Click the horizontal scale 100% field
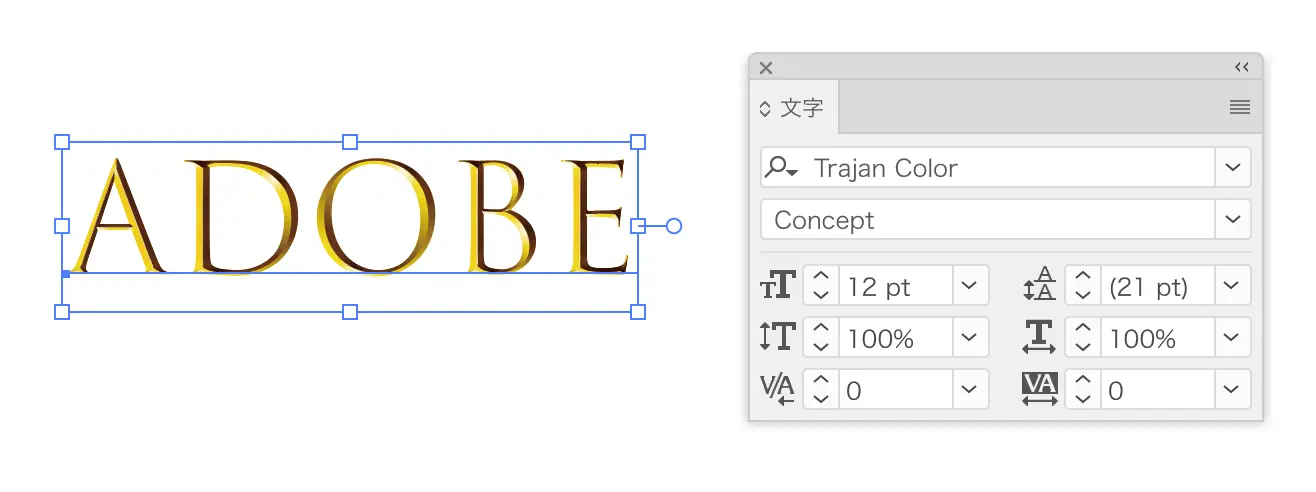 pyautogui.click(x=1157, y=337)
